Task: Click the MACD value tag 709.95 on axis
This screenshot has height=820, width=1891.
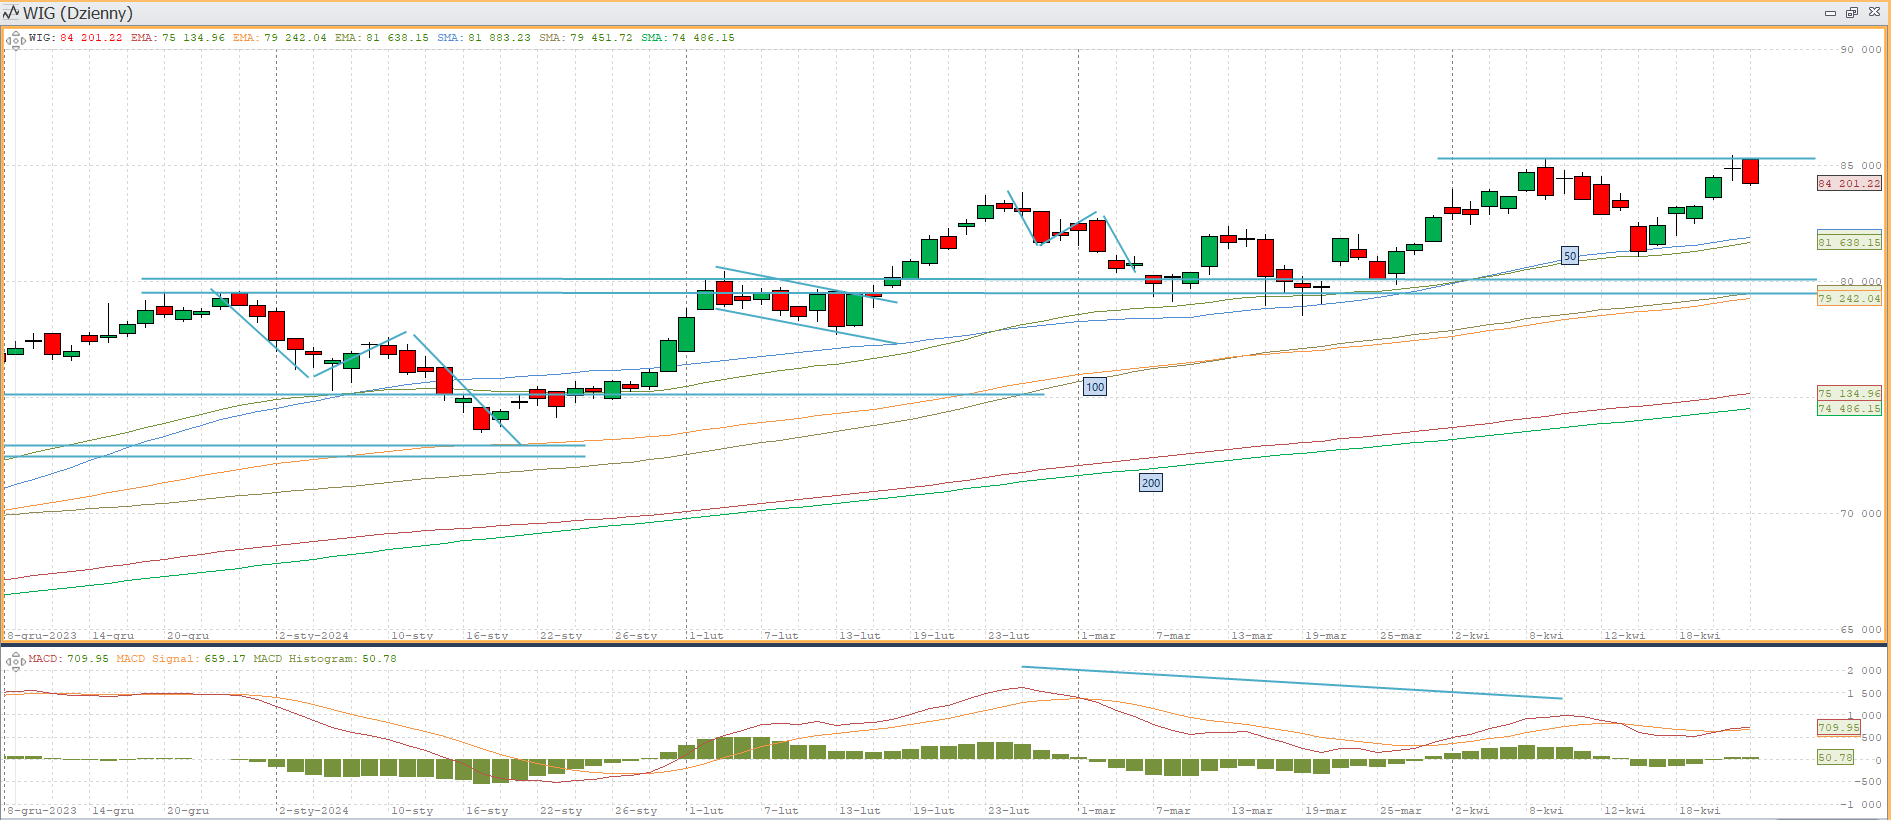Action: tap(1838, 727)
